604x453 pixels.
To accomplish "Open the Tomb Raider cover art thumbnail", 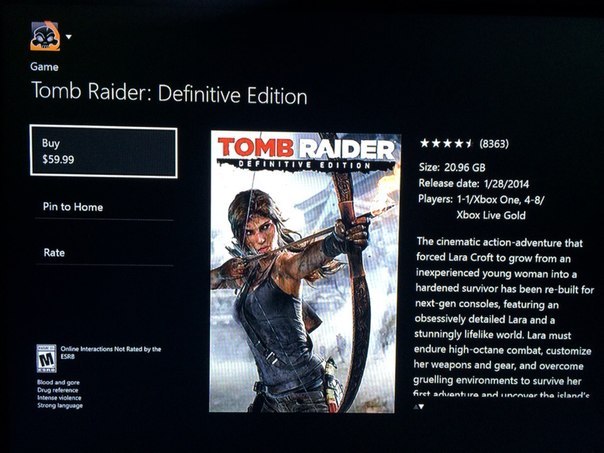I will (304, 272).
